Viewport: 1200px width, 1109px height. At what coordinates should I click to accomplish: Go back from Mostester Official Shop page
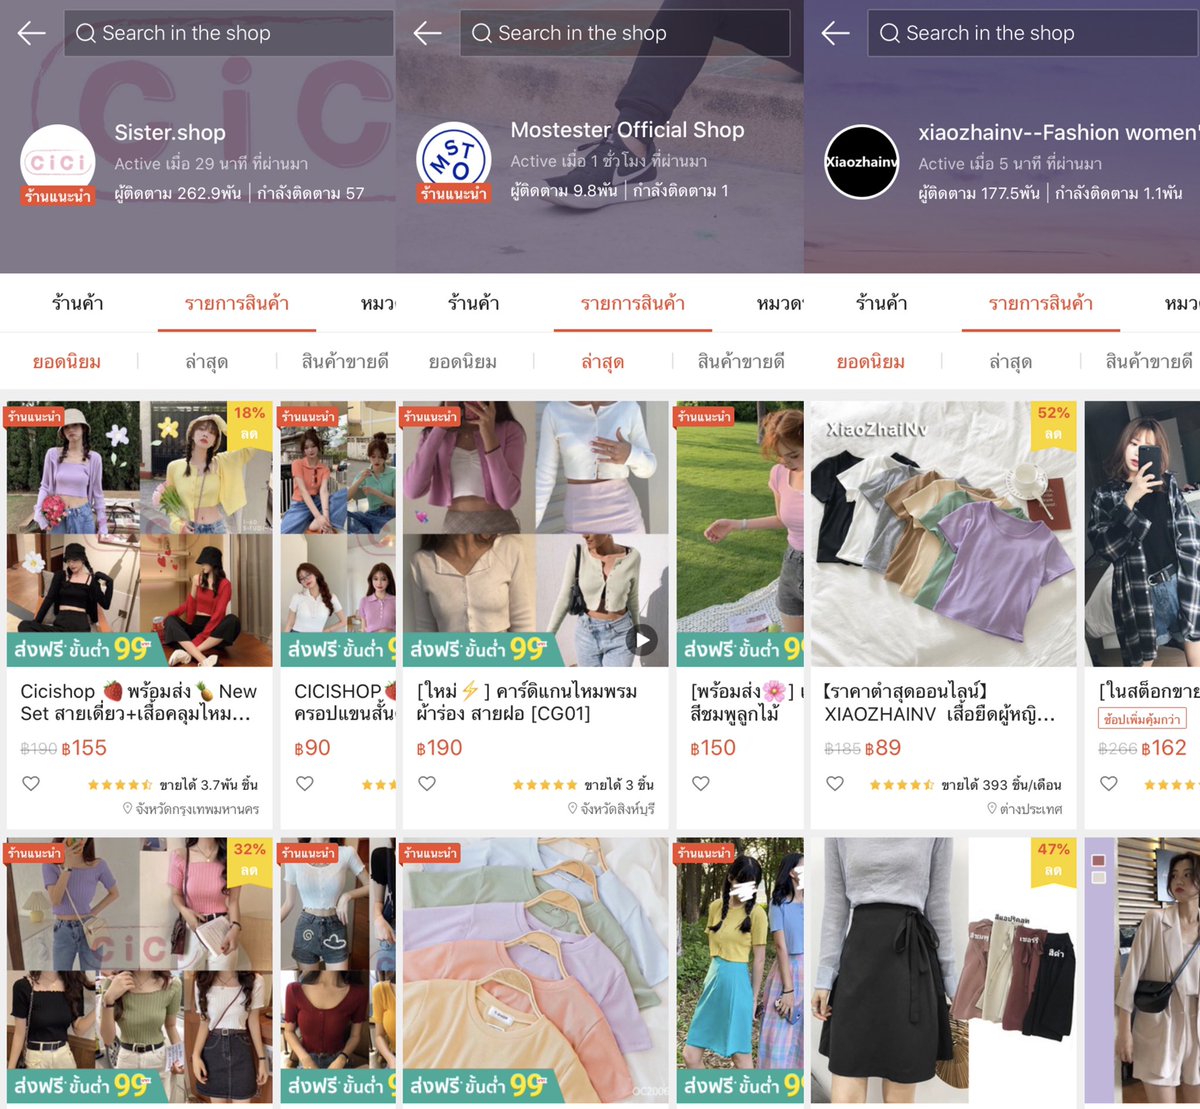pos(428,33)
